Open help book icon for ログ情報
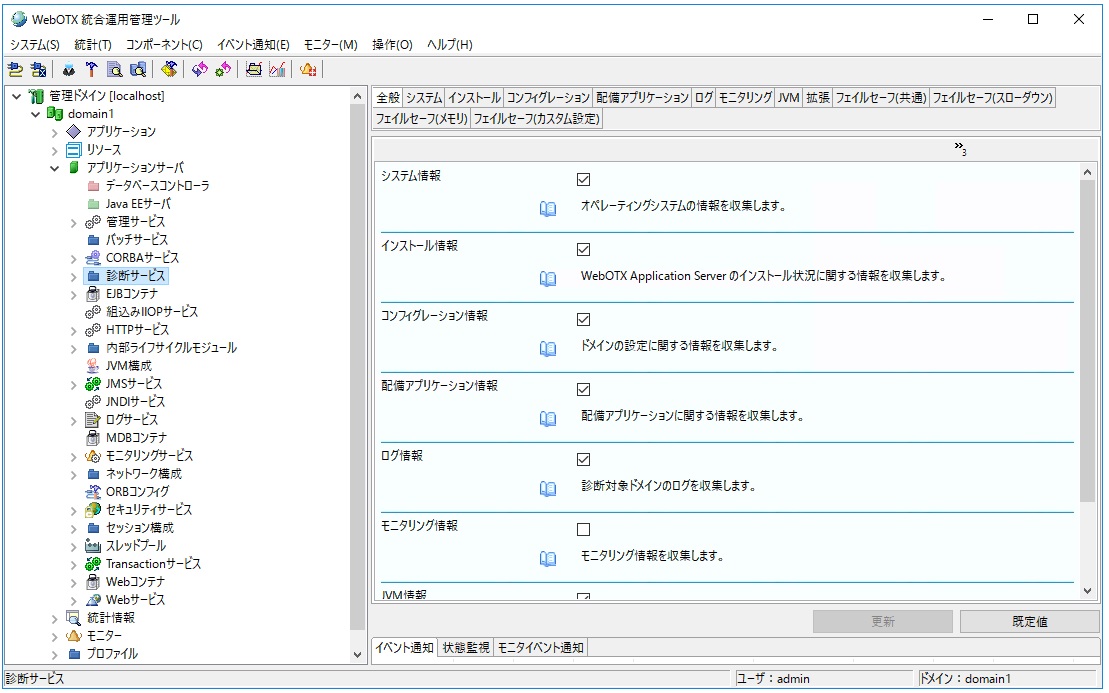The height and width of the screenshot is (693, 1109). click(547, 489)
